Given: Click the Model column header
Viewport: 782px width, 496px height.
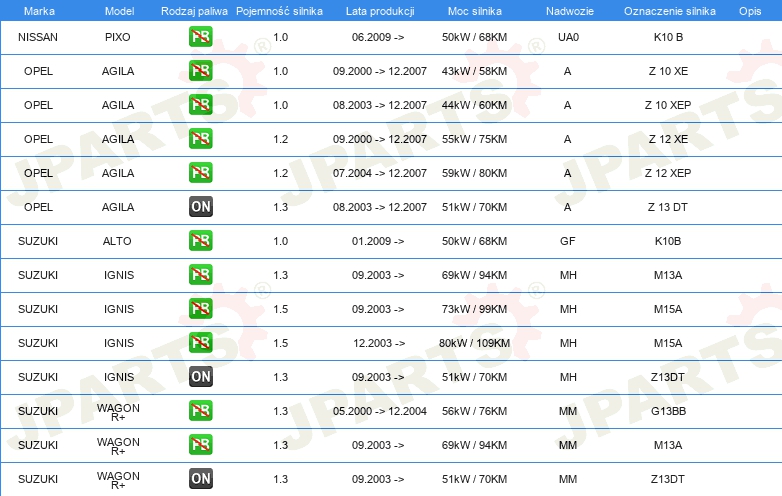Looking at the screenshot, I should tap(119, 11).
